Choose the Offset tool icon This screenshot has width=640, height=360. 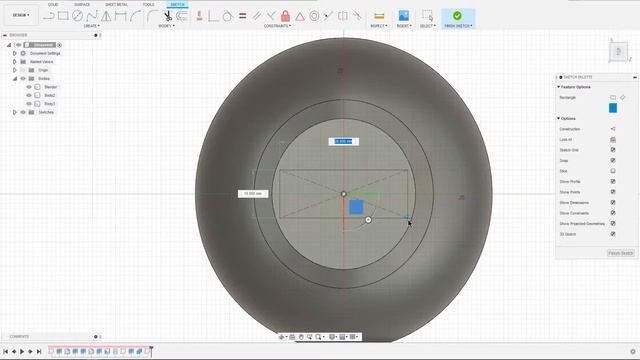[182, 16]
